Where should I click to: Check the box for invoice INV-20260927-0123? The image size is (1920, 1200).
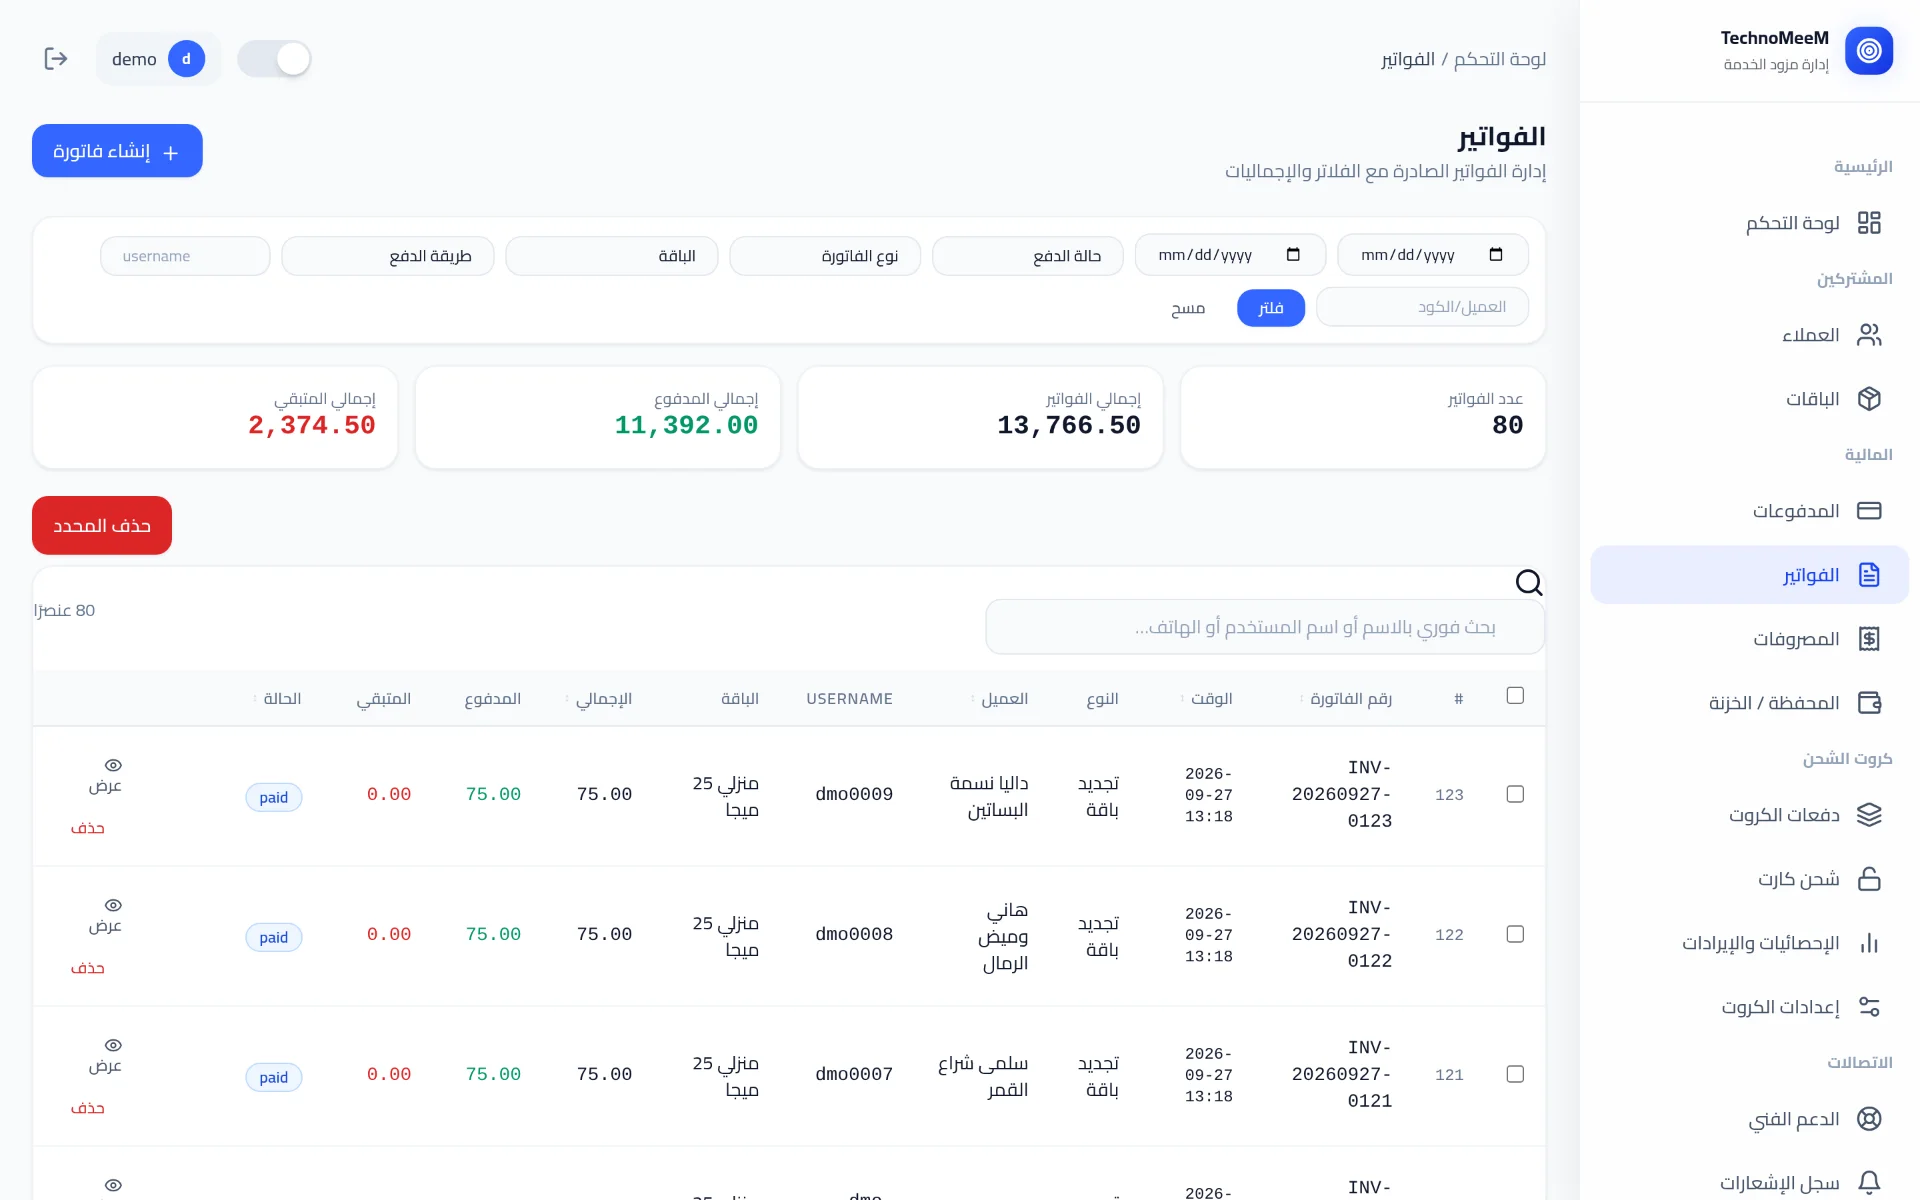1515,794
